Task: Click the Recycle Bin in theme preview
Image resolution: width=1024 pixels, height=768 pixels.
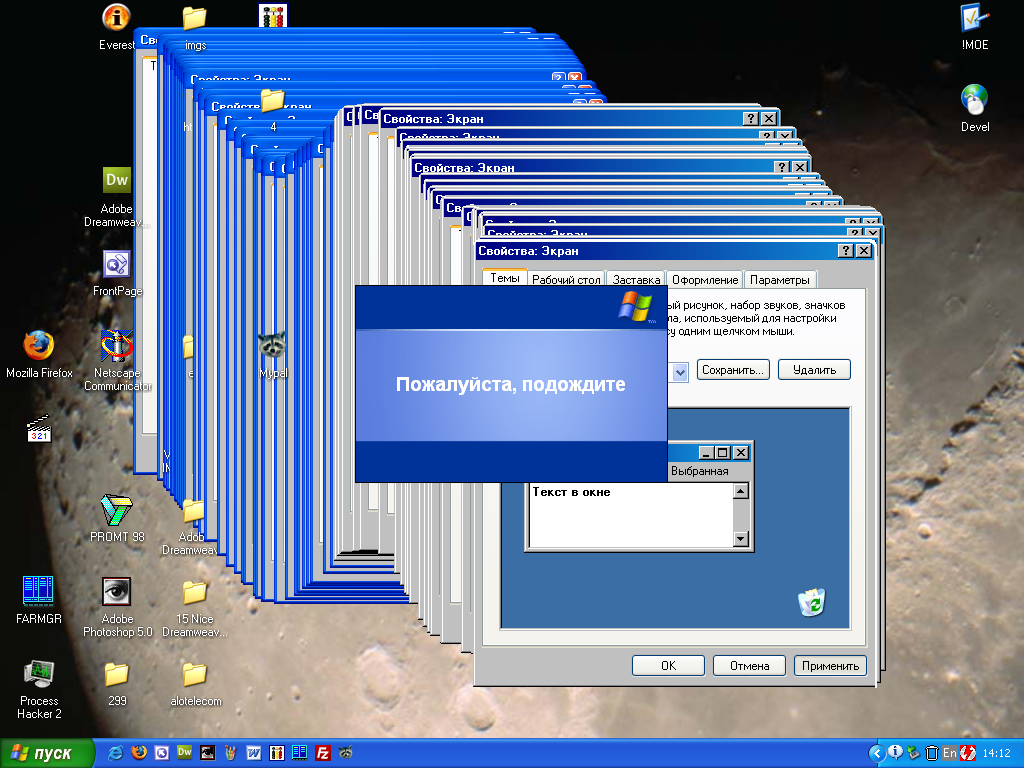Action: tap(811, 602)
